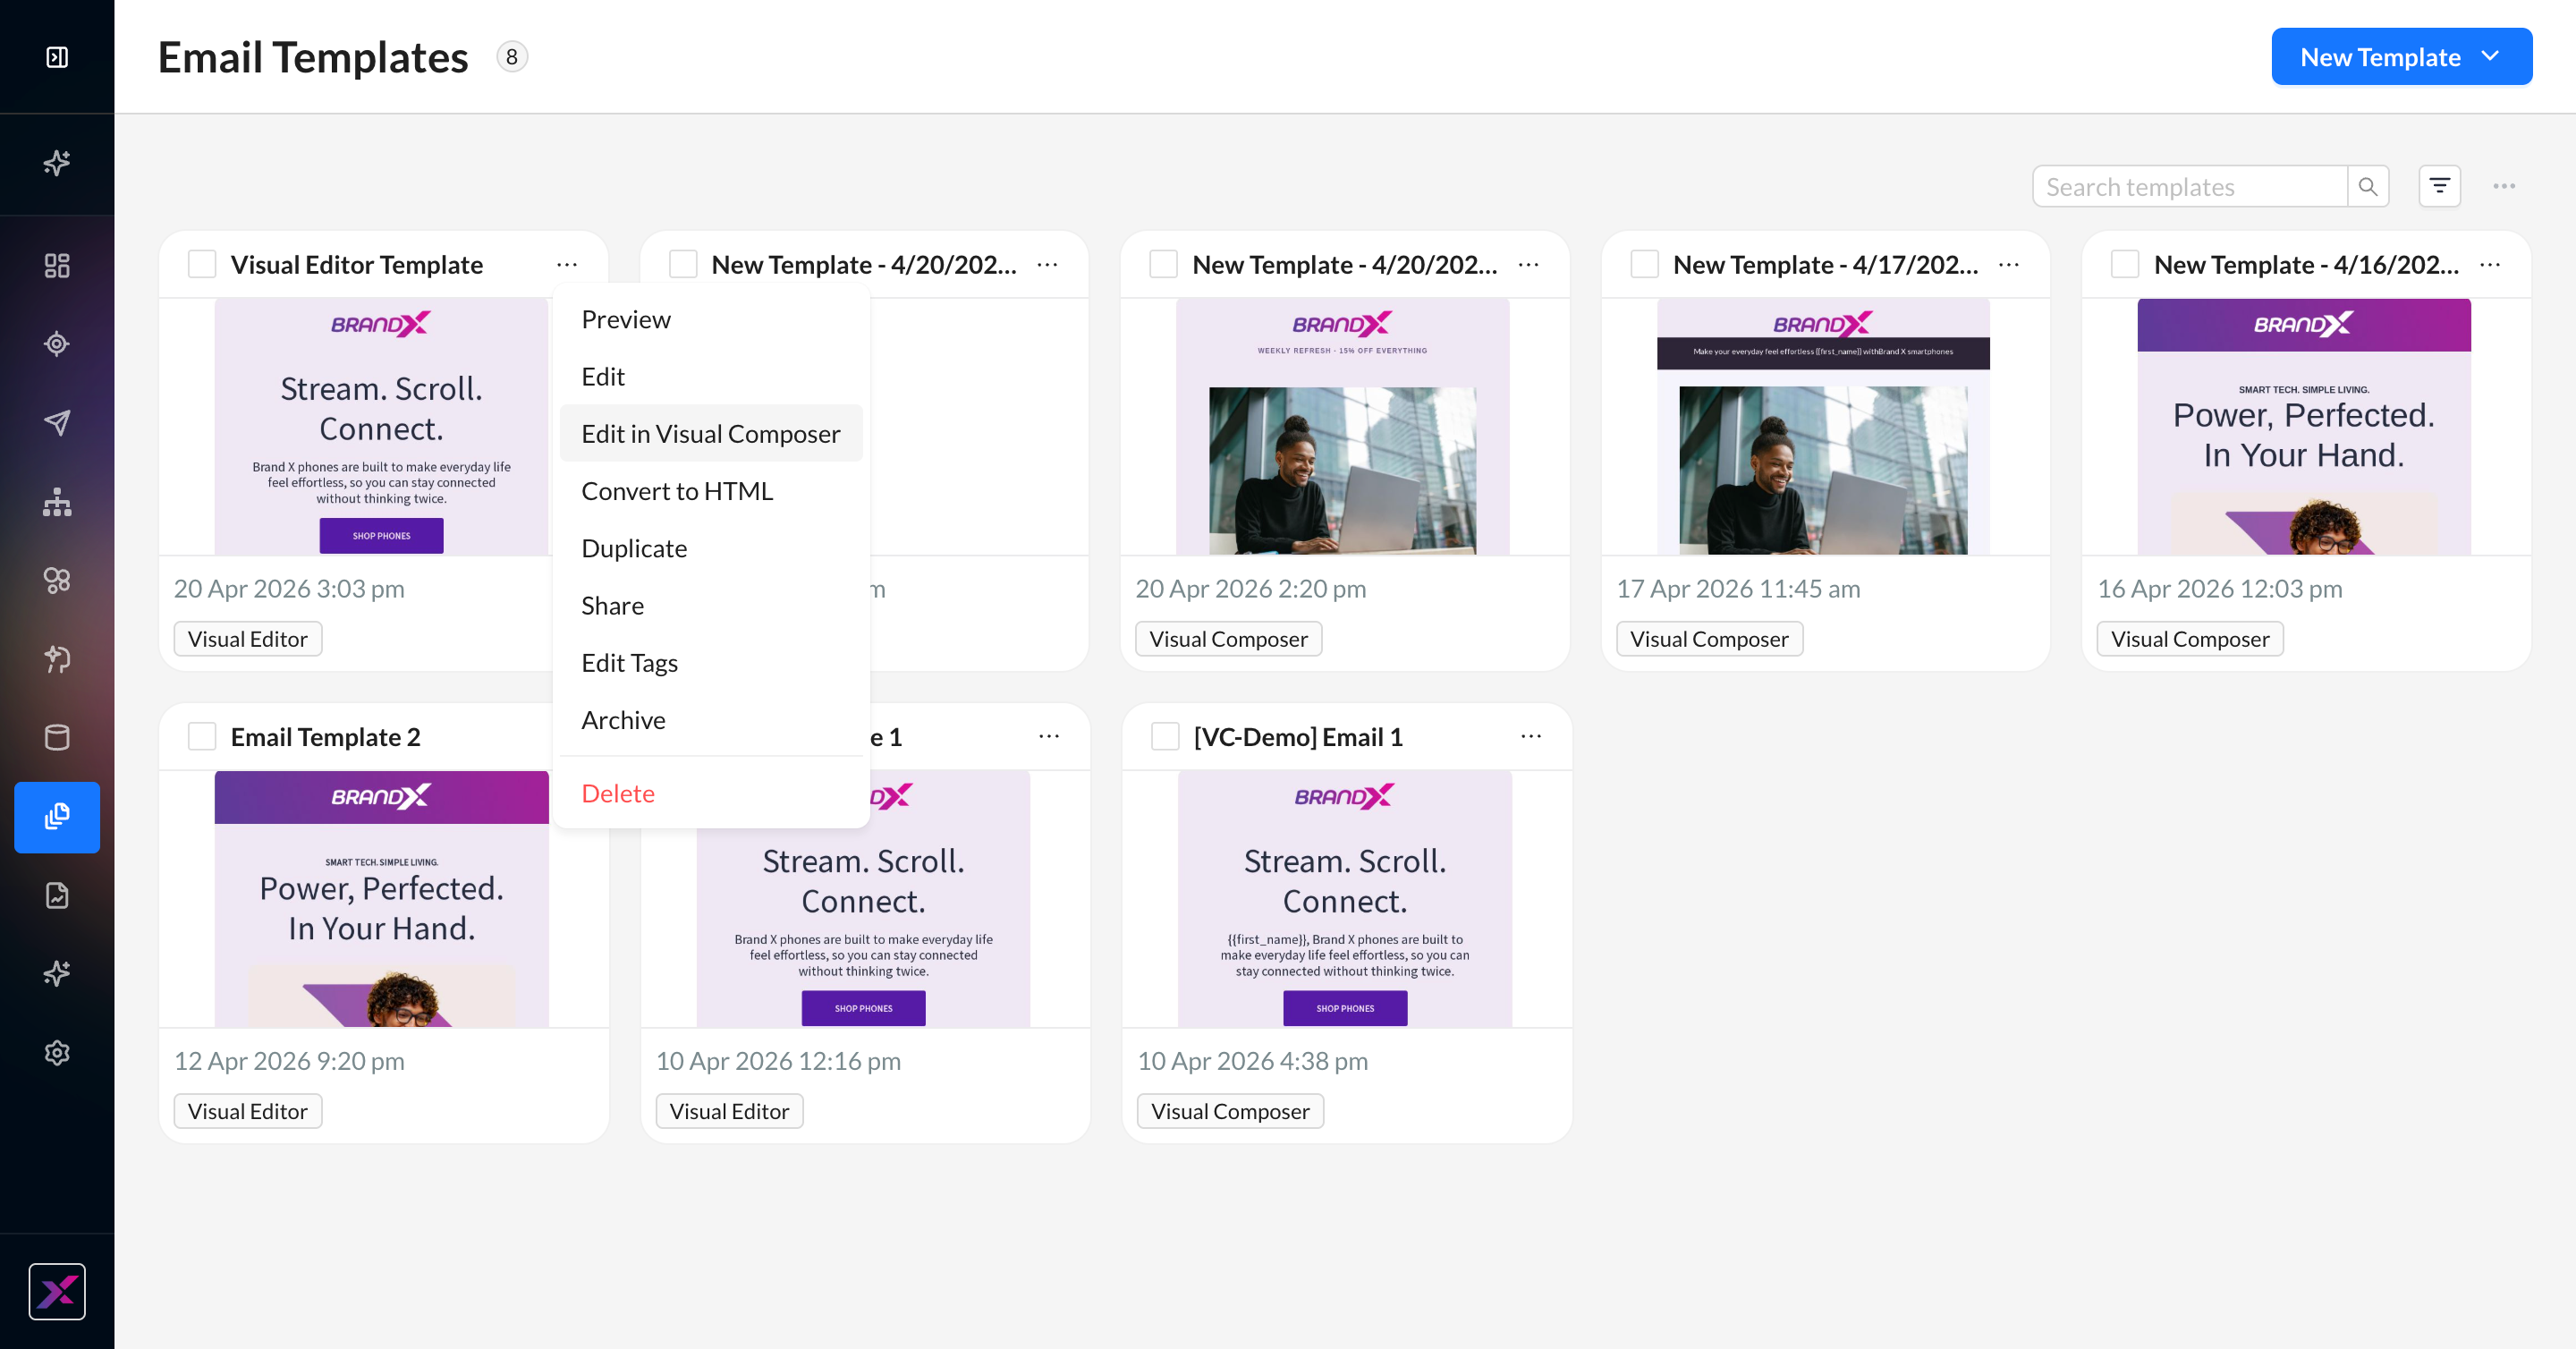Image resolution: width=2576 pixels, height=1349 pixels.
Task: Click the "New Template - 4/17/202..." title
Action: 1826,264
